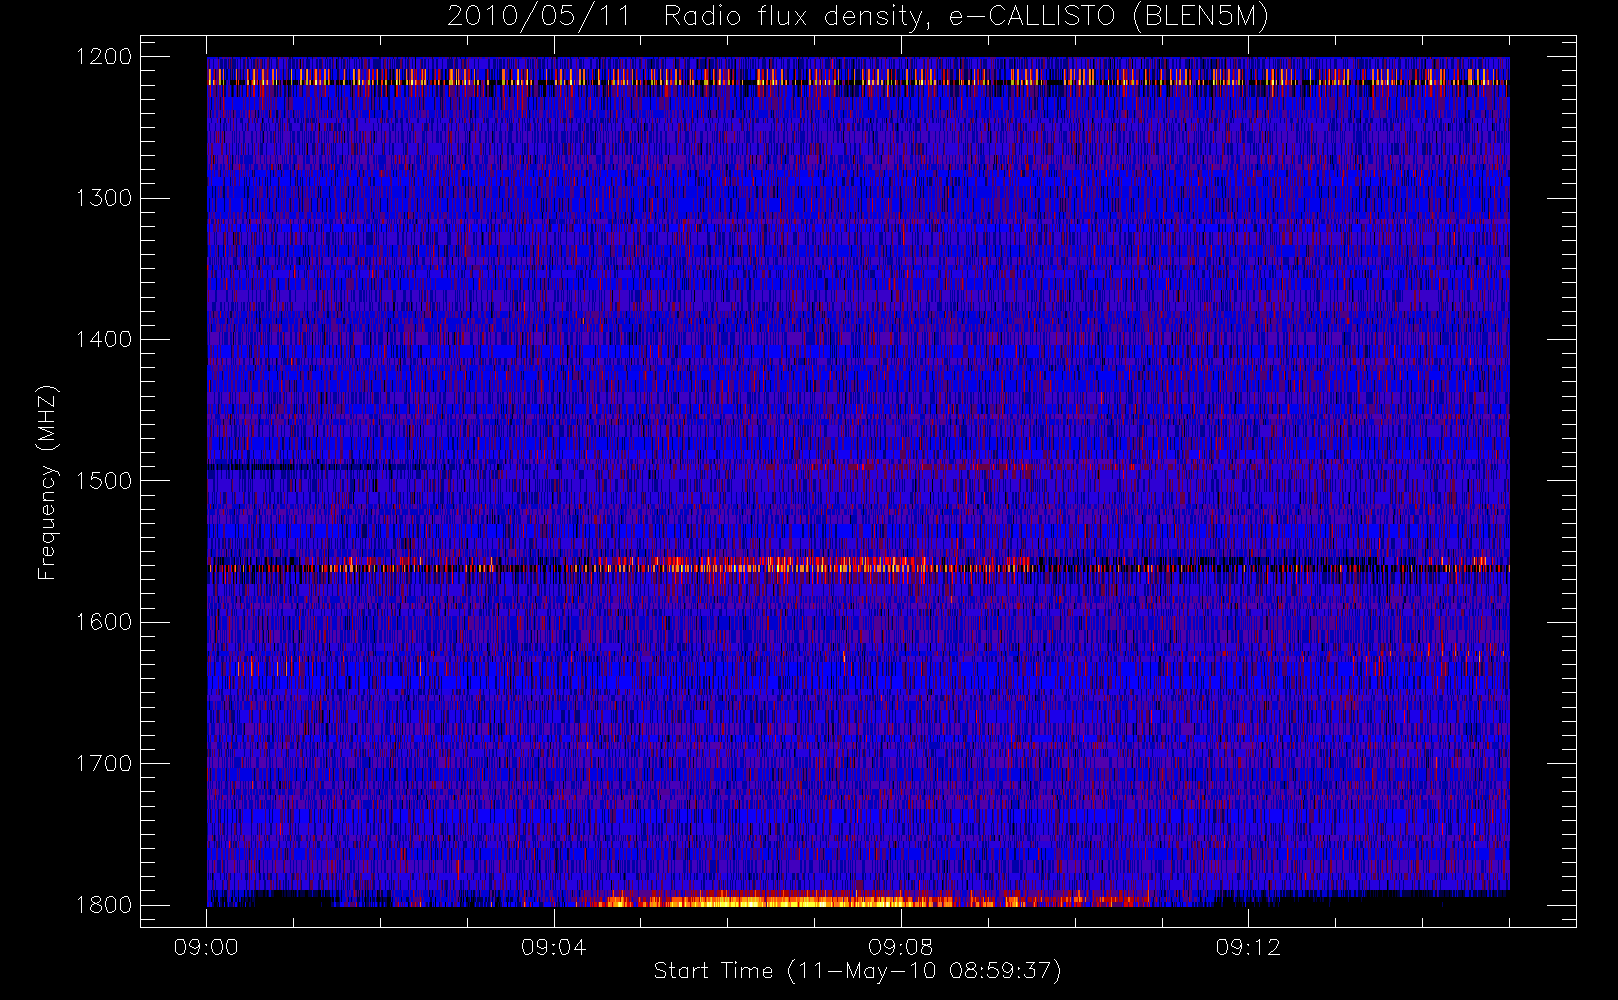Viewport: 1618px width, 1000px height.
Task: Click the 09:00 time tick label
Action: 206,947
